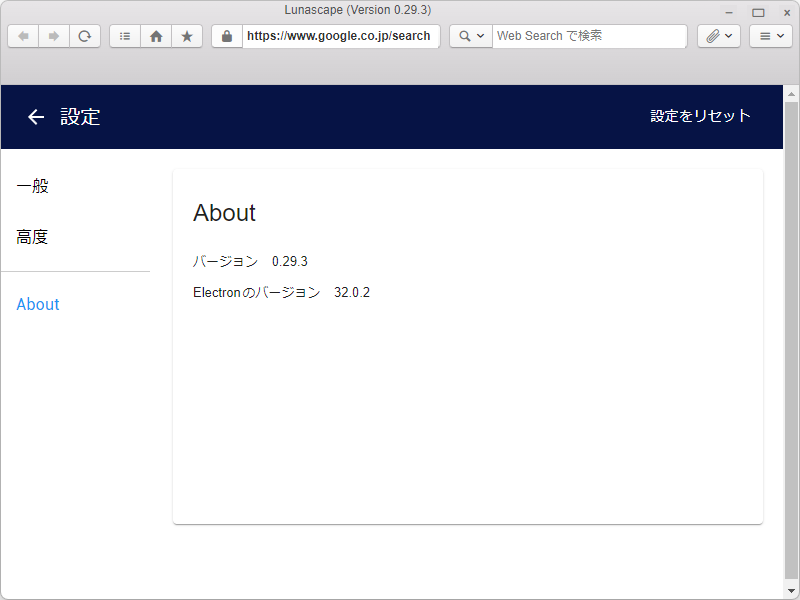
Task: Go to the home page icon
Action: pyautogui.click(x=156, y=36)
